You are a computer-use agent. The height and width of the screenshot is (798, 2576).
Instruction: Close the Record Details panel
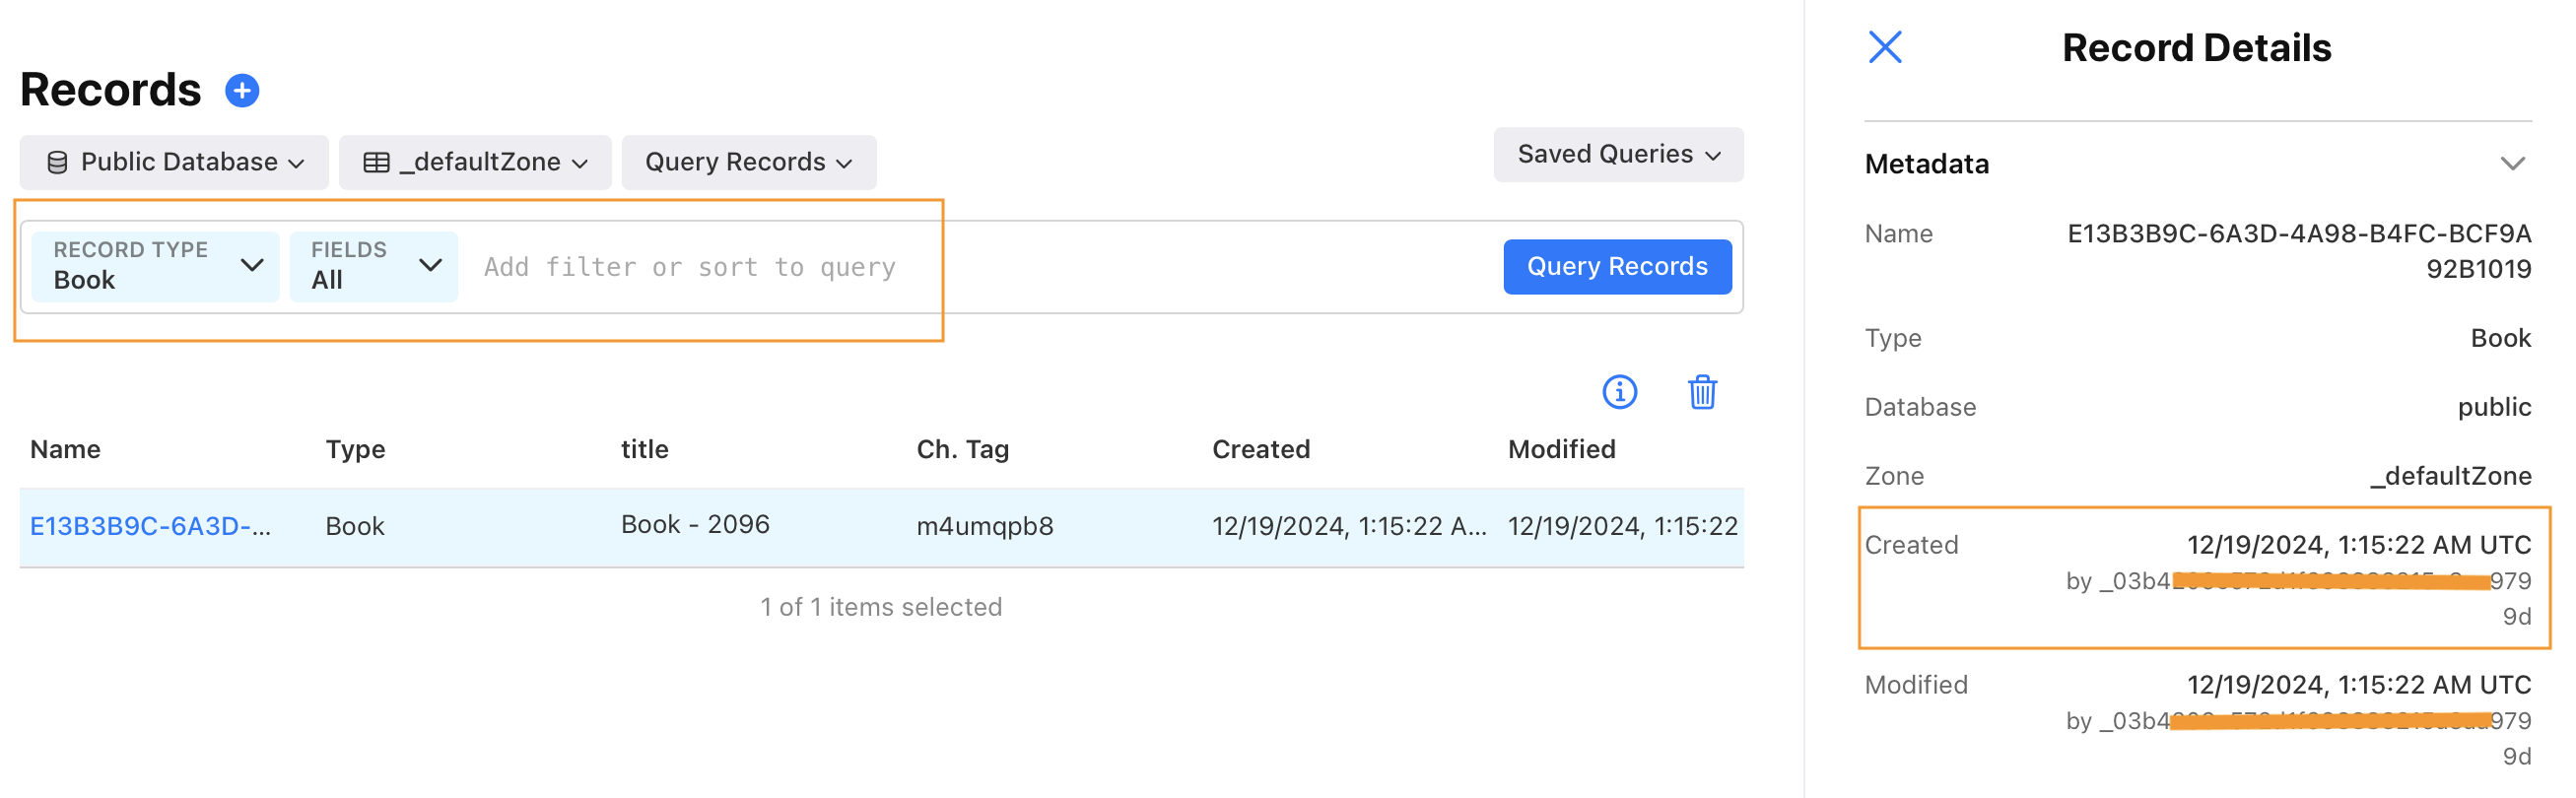1885,47
